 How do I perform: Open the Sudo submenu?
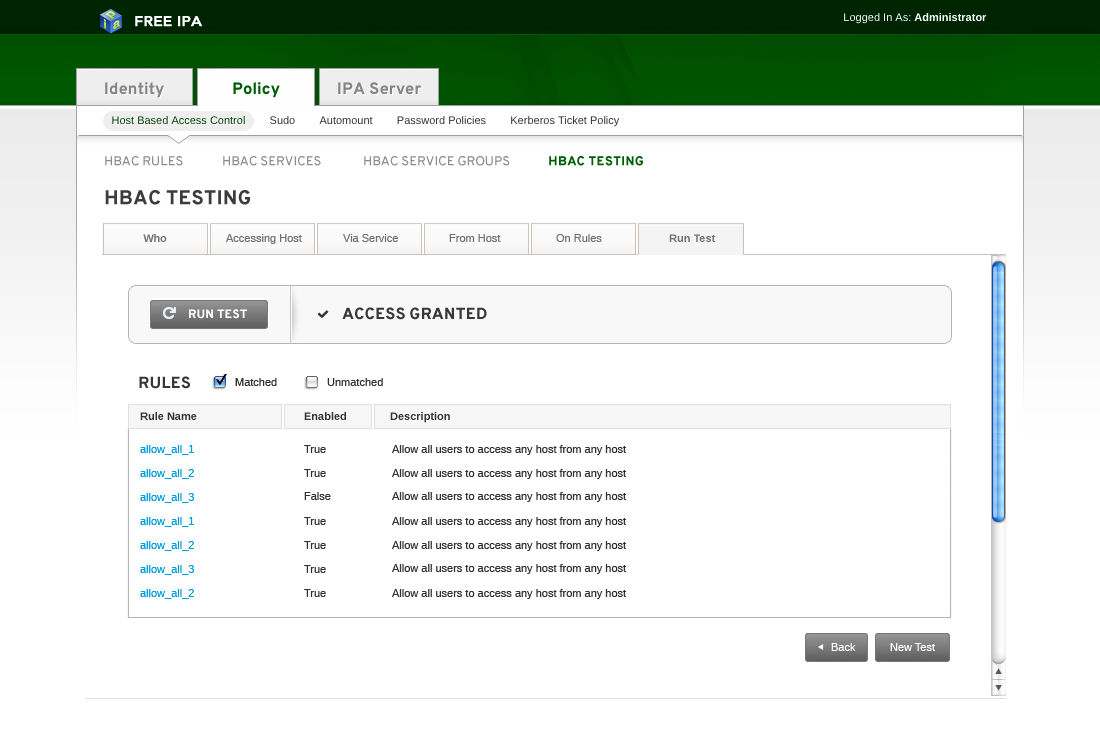282,120
